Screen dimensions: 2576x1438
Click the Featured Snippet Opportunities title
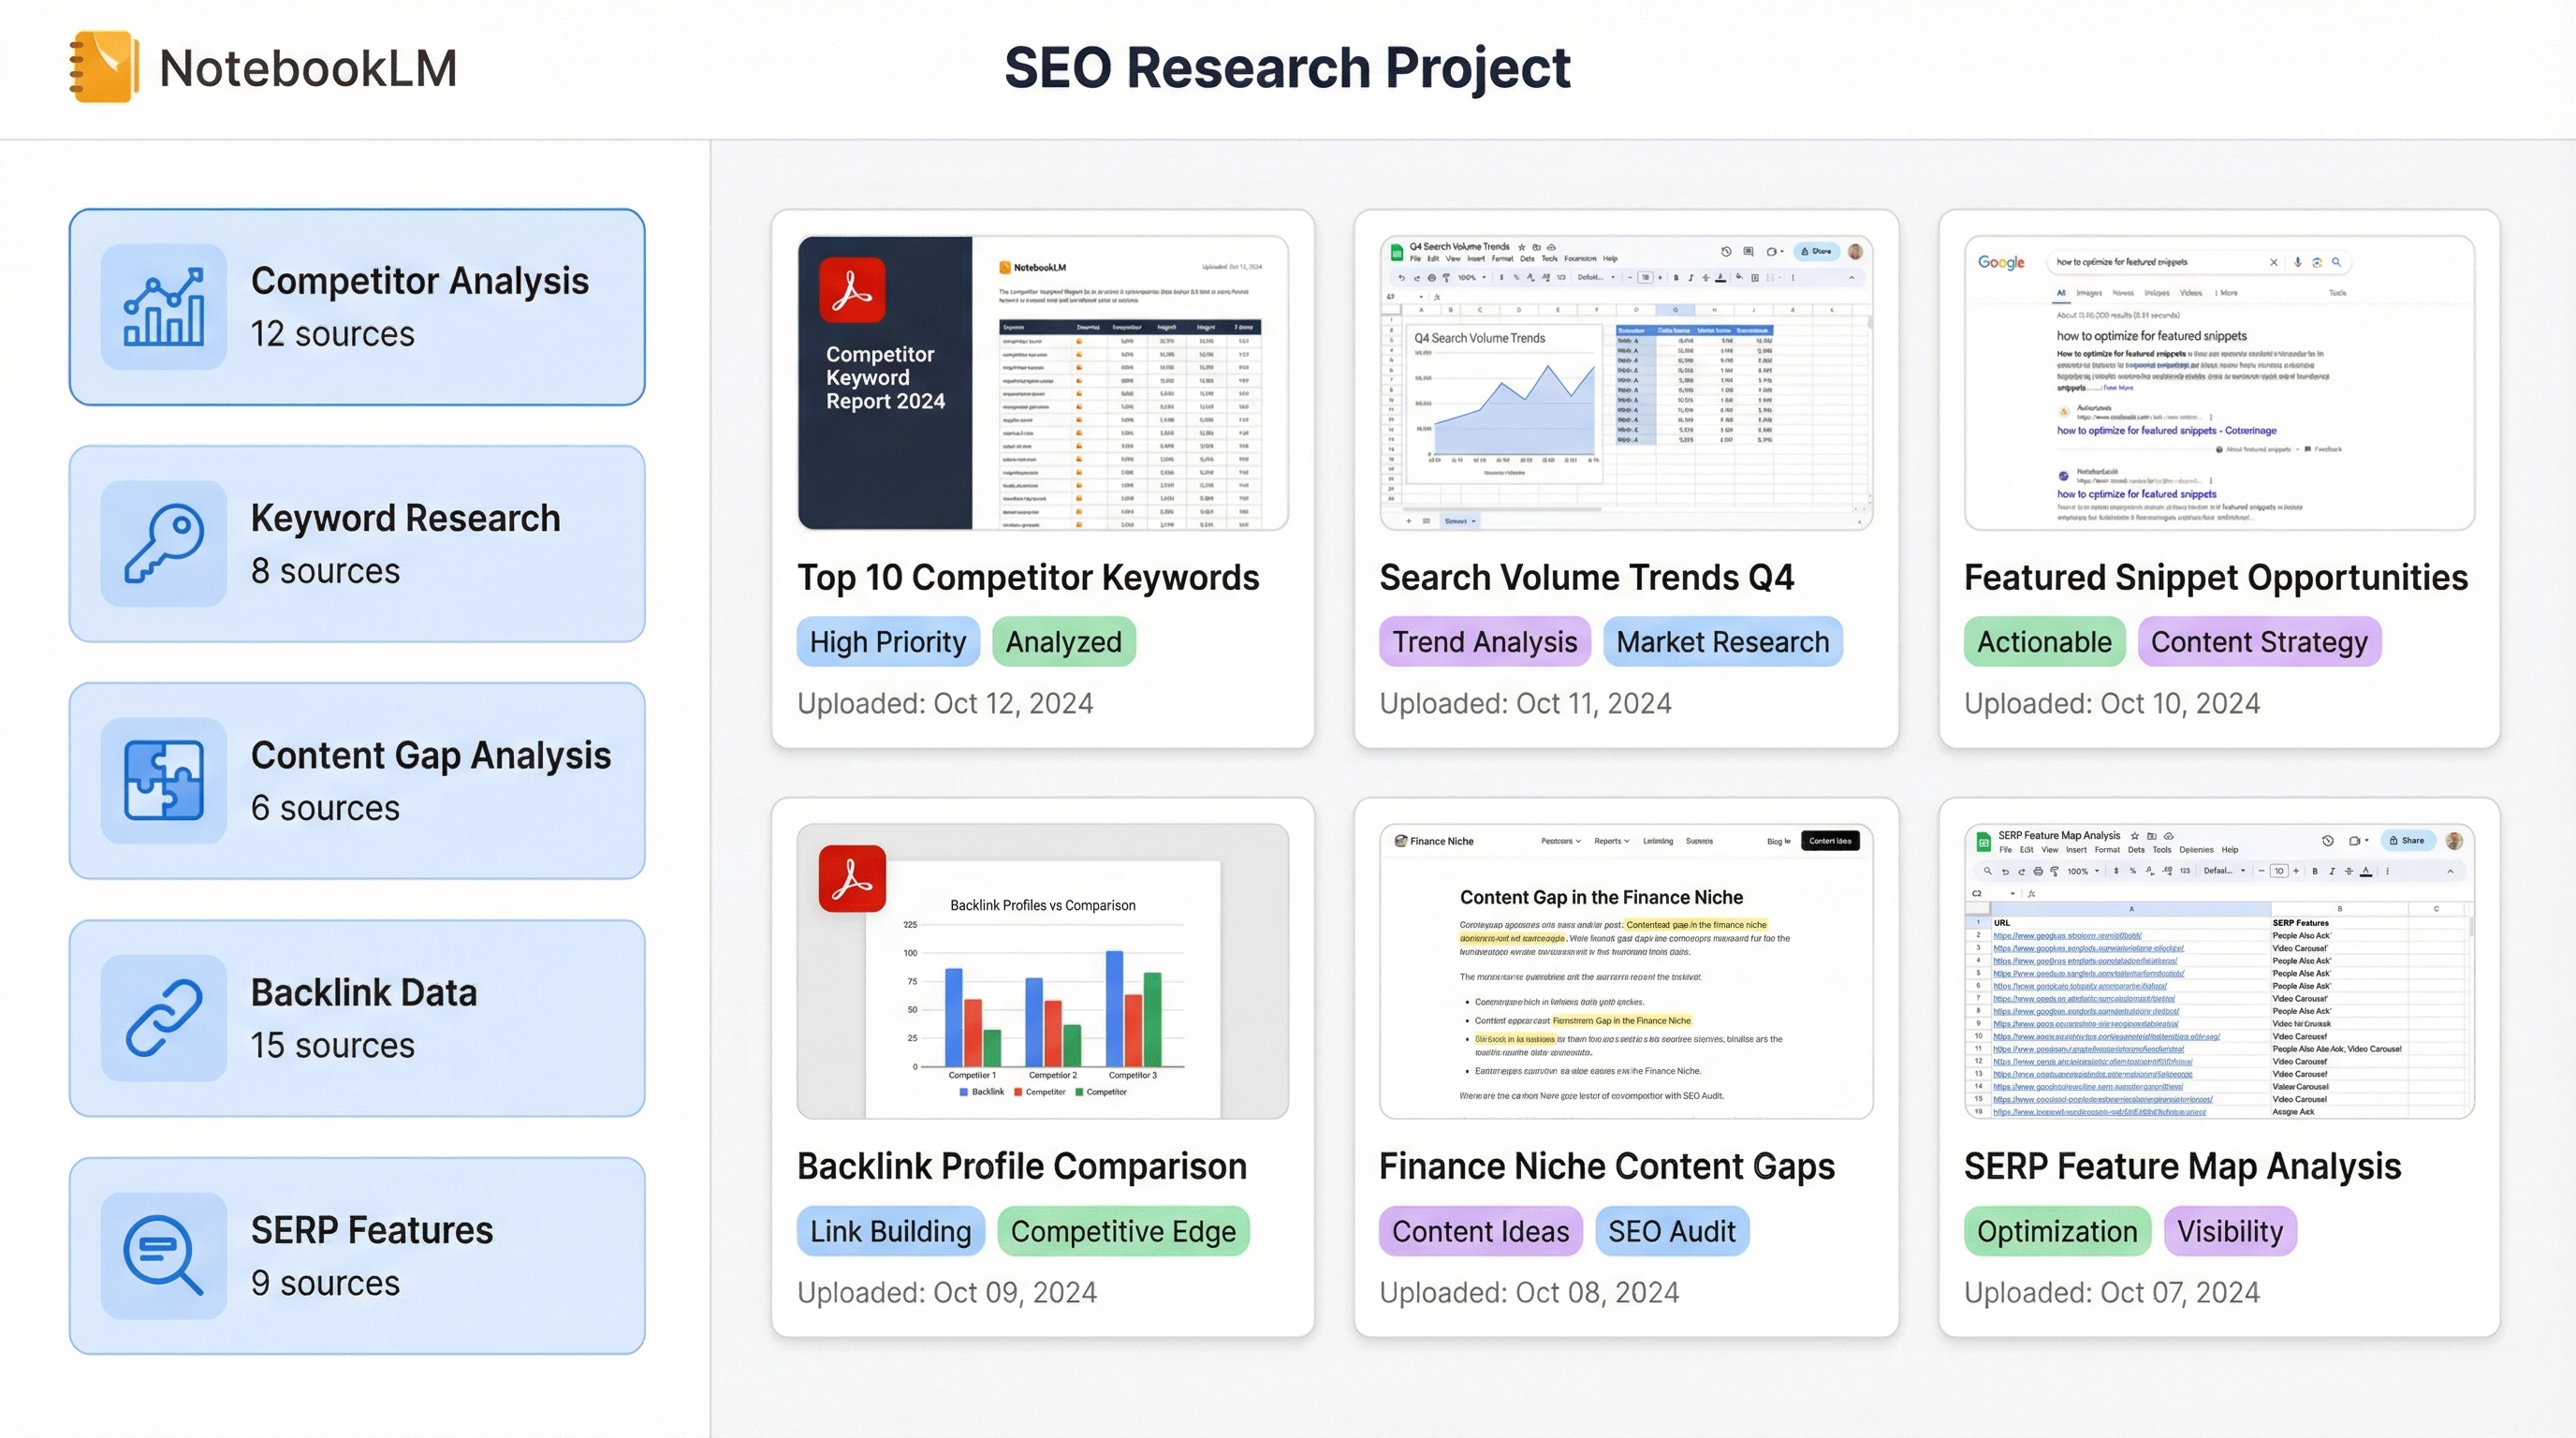[2216, 577]
